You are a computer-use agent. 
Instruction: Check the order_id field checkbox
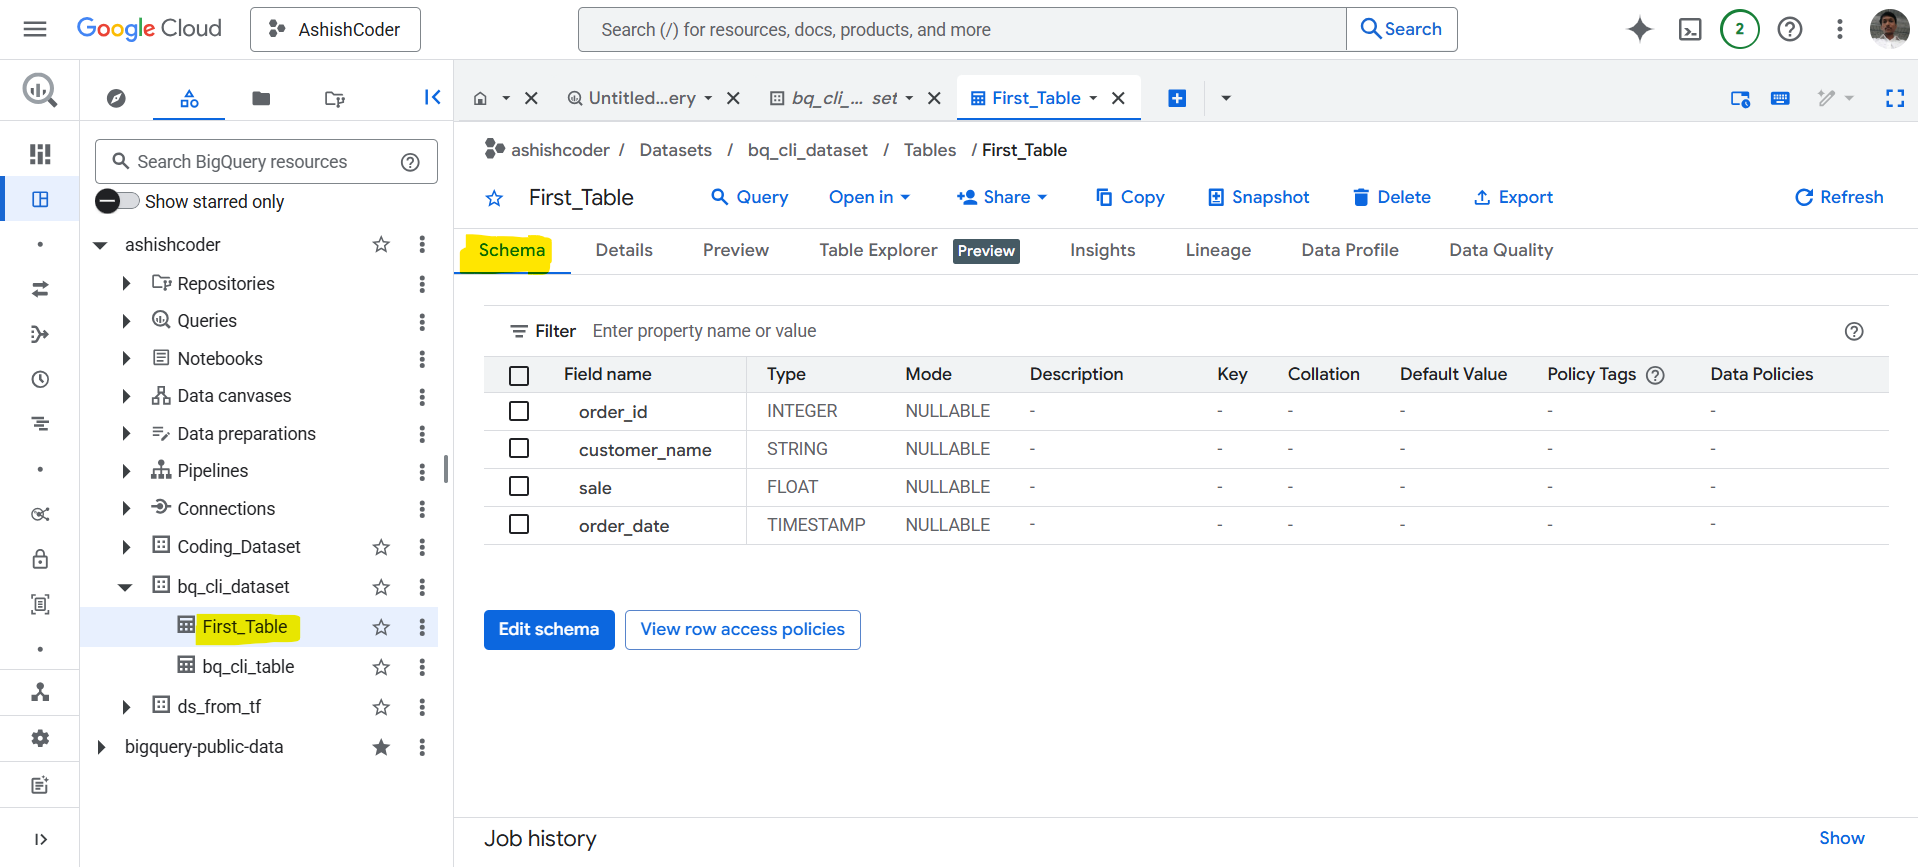519,411
